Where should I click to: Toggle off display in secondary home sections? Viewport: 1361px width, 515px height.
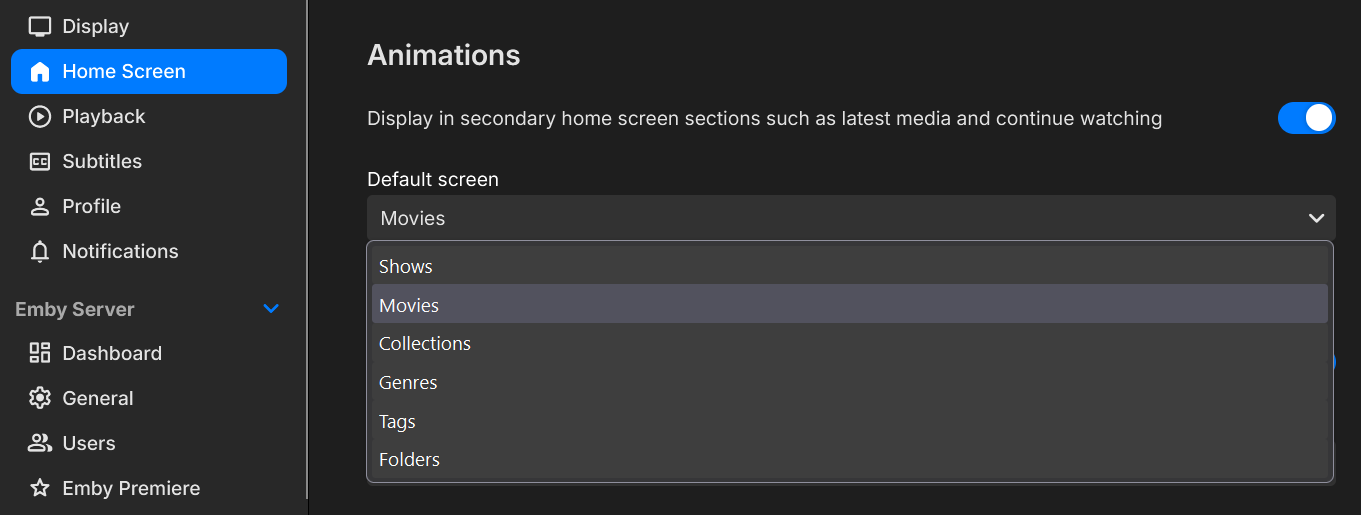point(1306,118)
